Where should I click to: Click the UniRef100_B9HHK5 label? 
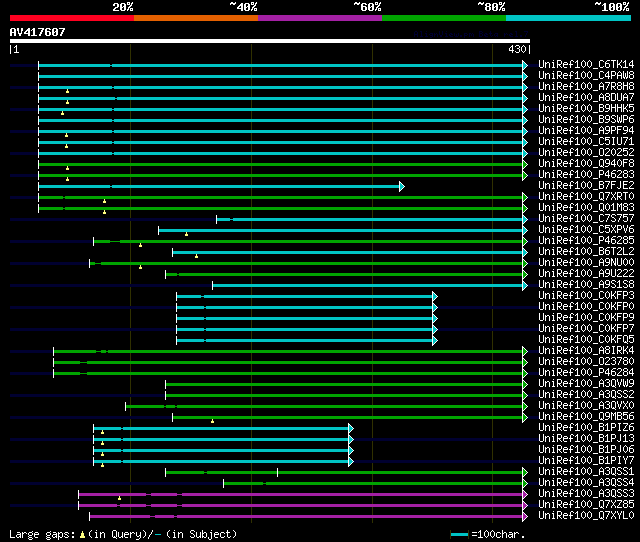pos(586,109)
